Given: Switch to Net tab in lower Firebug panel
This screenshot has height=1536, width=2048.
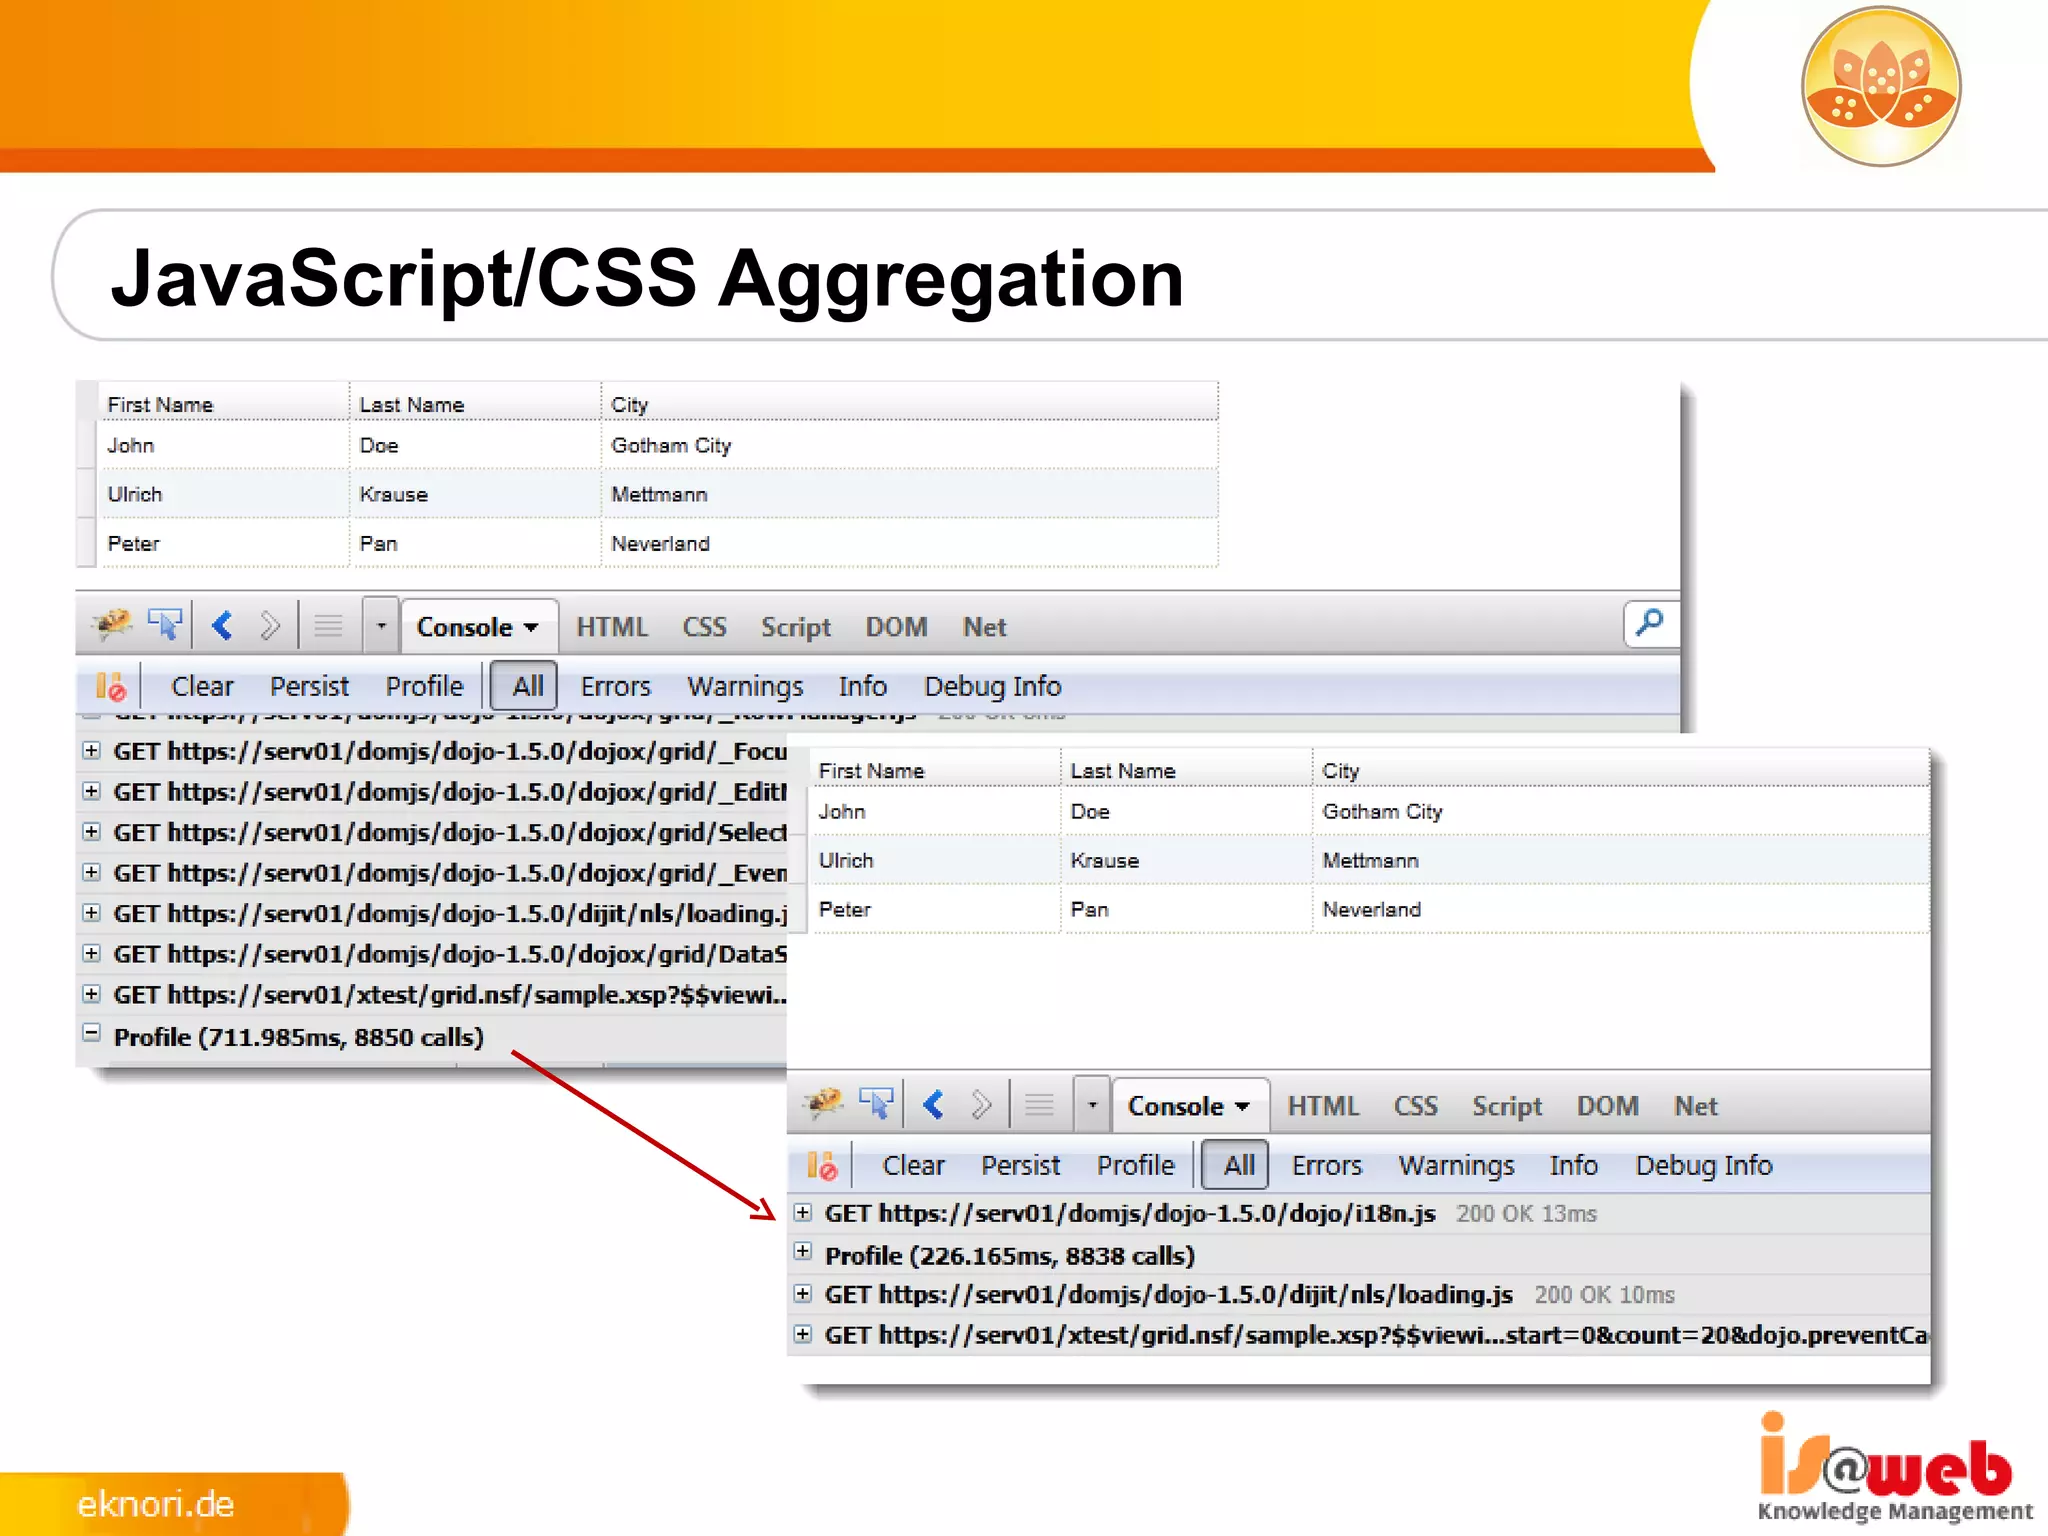Looking at the screenshot, I should [1695, 1106].
